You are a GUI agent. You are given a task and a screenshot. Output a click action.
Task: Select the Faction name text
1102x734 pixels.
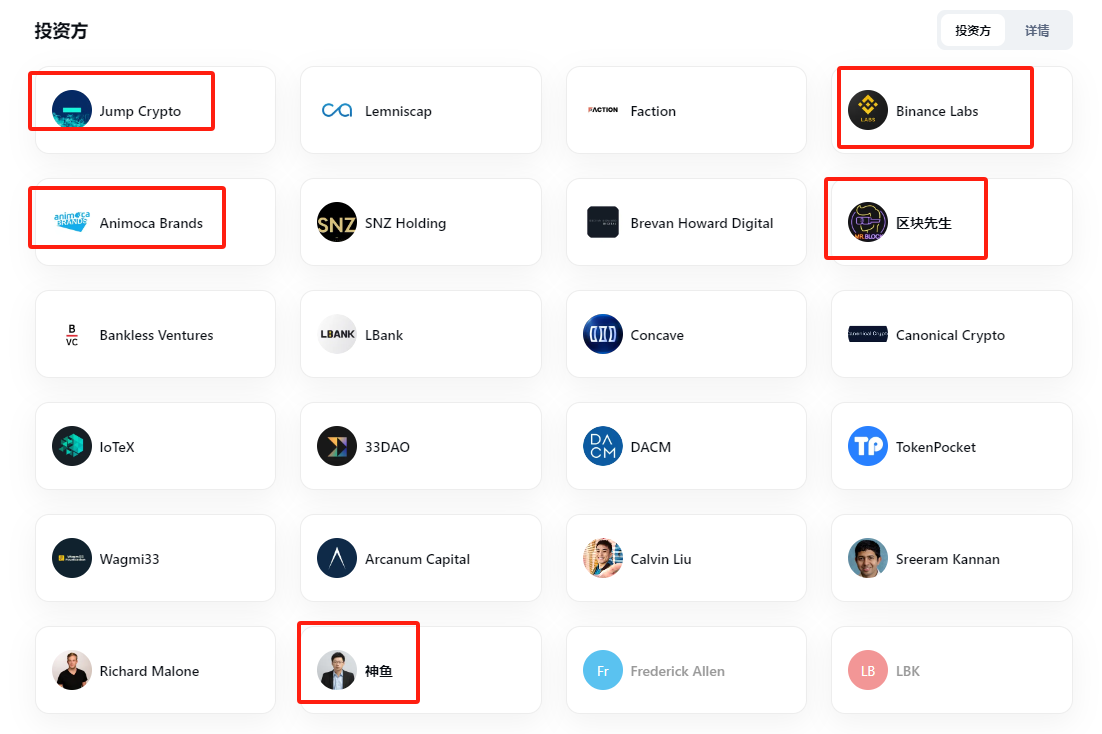pyautogui.click(x=653, y=111)
